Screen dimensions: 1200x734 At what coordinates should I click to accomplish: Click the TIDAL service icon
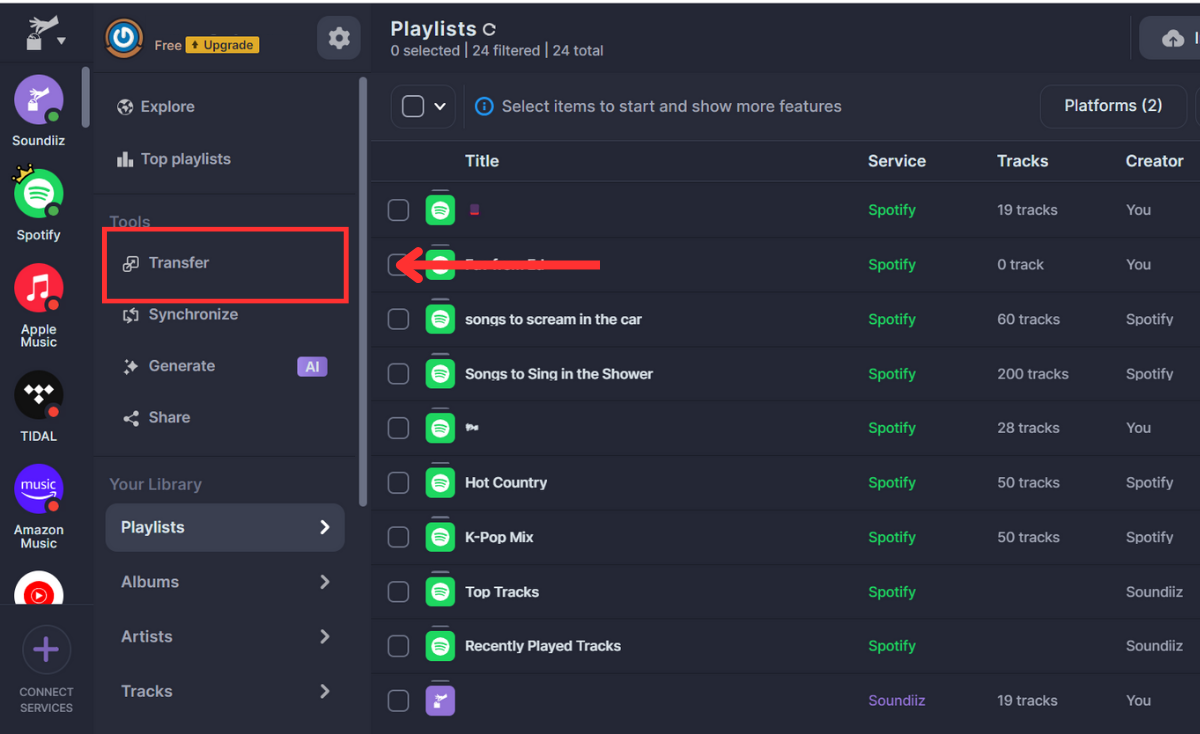click(x=39, y=397)
